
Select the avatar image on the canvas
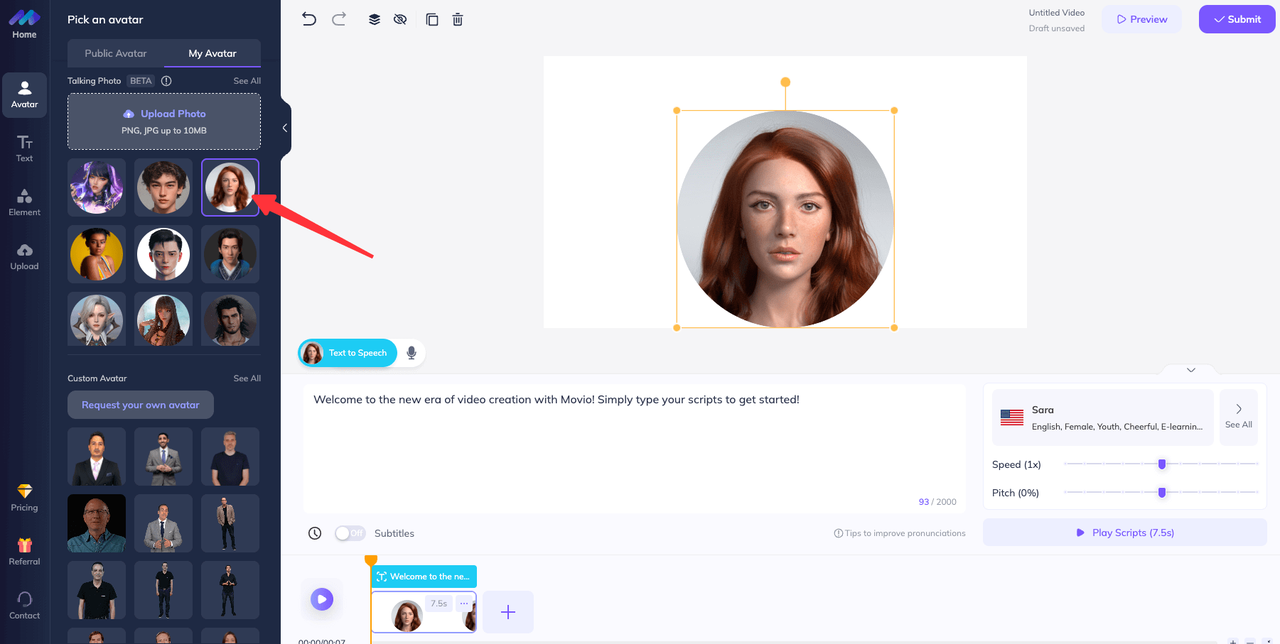pyautogui.click(x=785, y=219)
